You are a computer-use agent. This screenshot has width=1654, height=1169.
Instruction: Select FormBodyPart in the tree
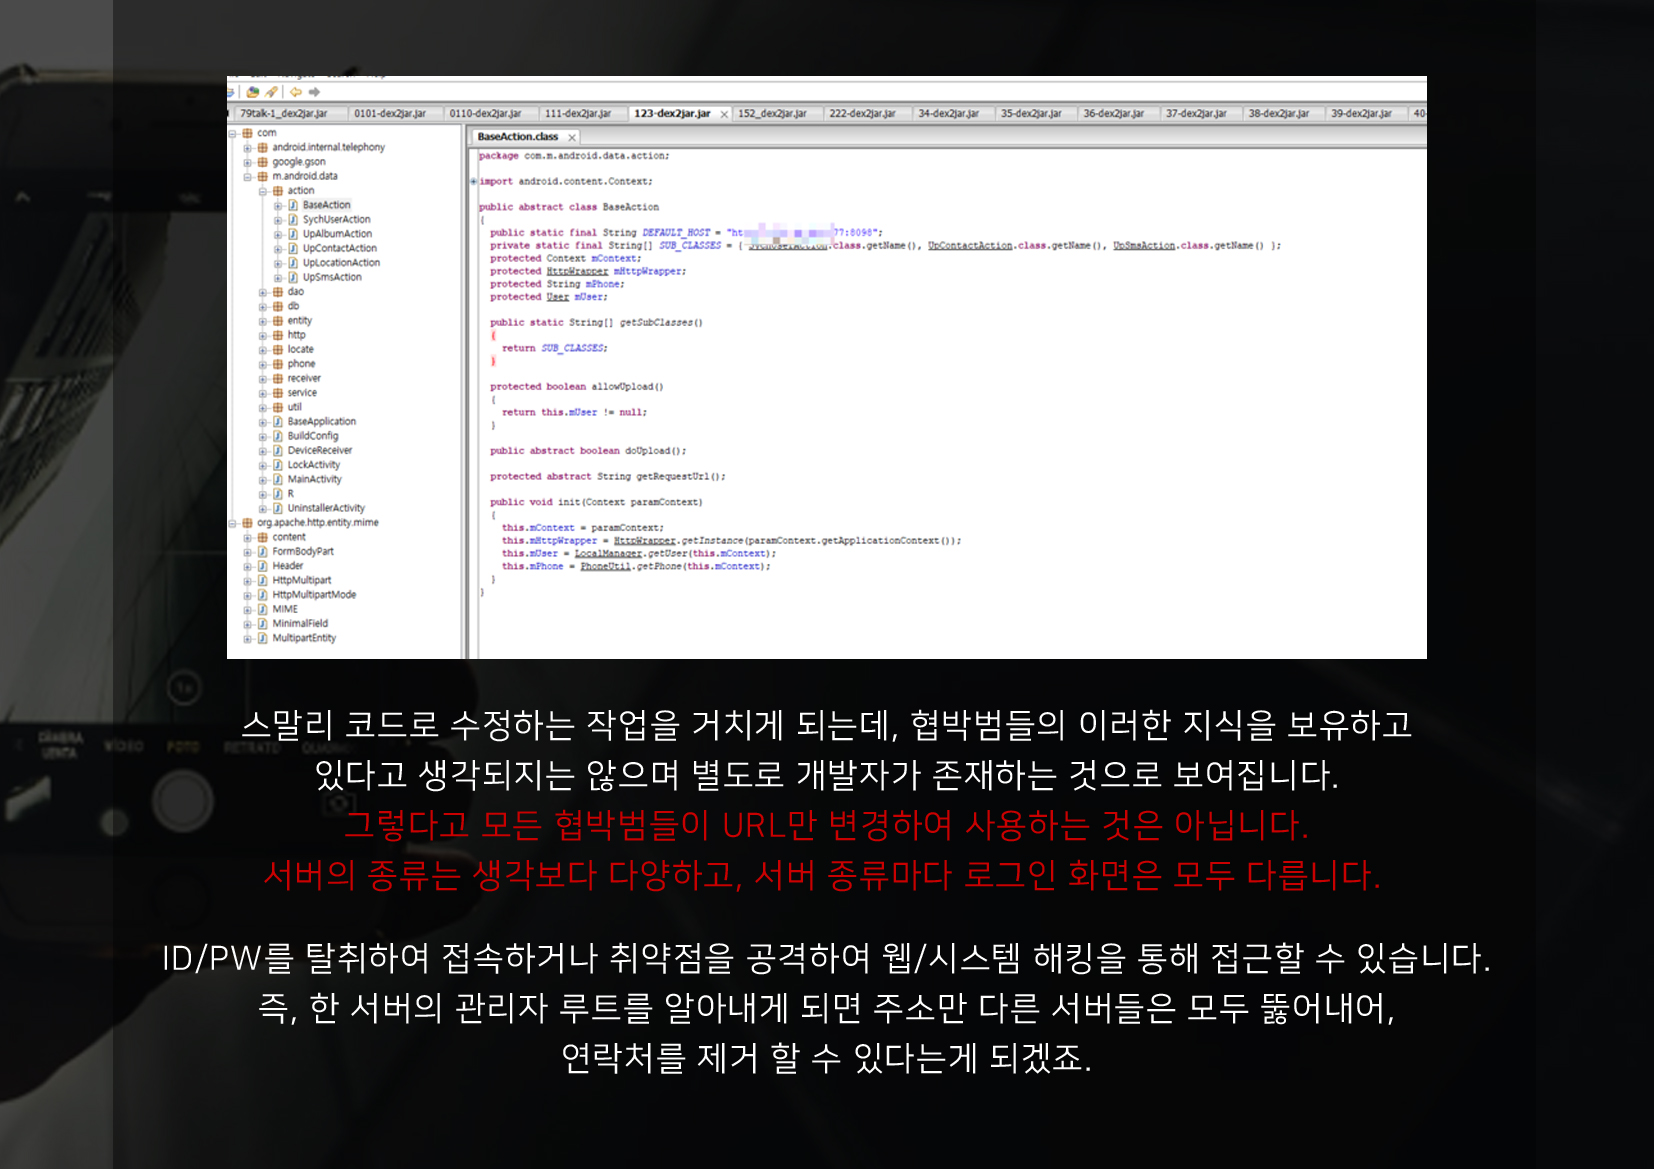coord(303,552)
